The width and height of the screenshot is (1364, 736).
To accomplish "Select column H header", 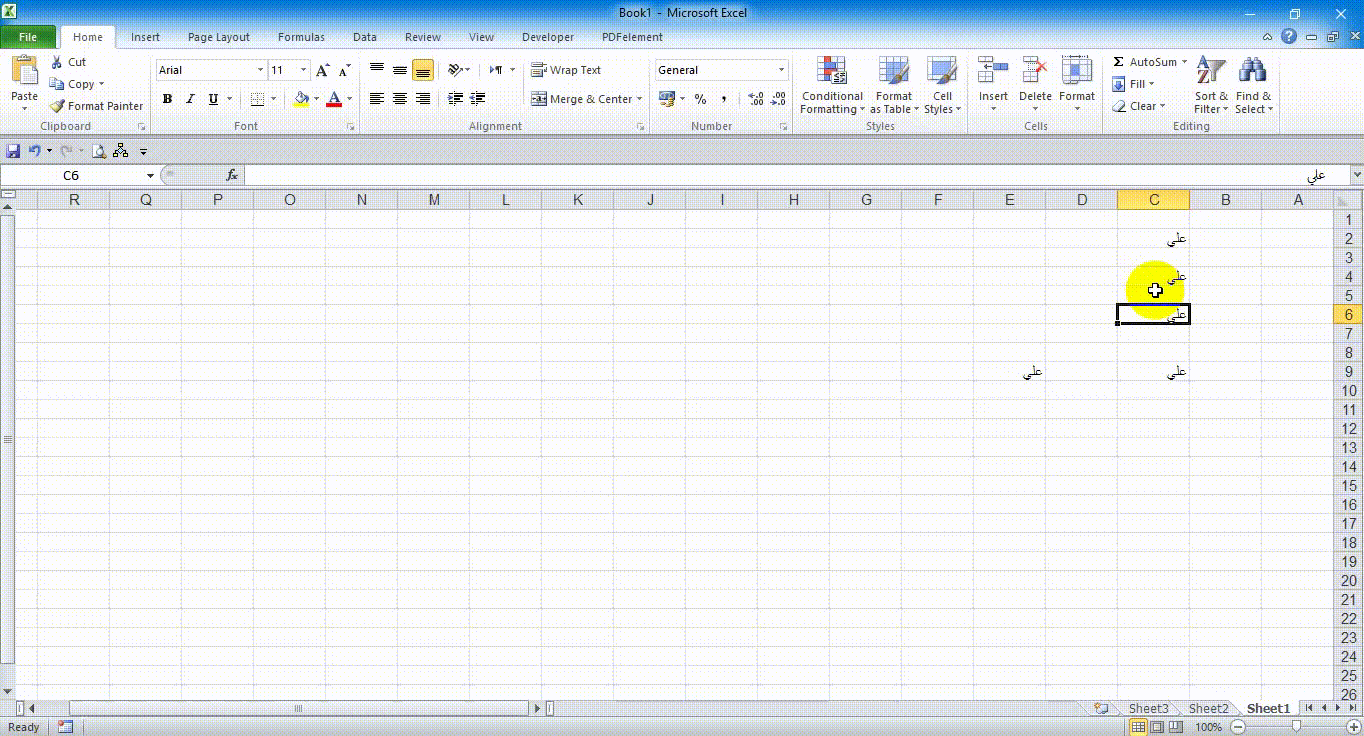I will 794,200.
